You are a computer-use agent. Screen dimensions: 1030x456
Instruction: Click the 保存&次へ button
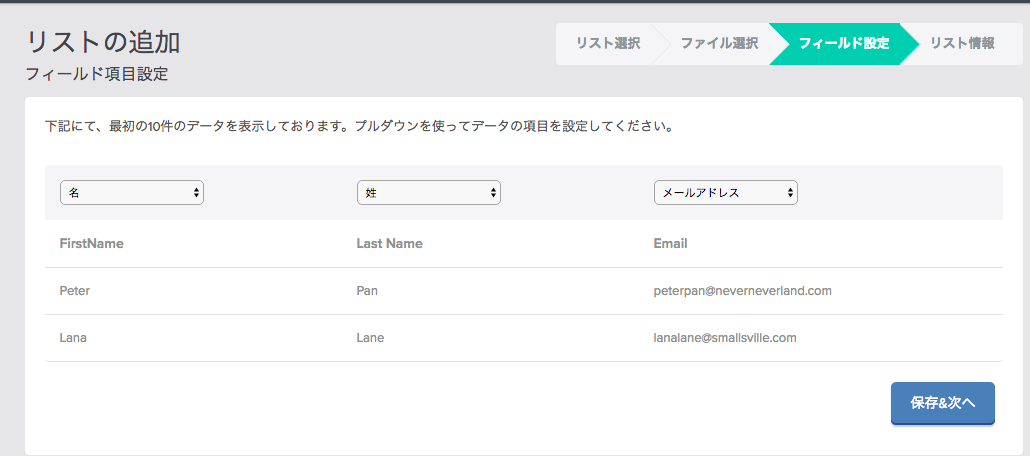coord(943,403)
